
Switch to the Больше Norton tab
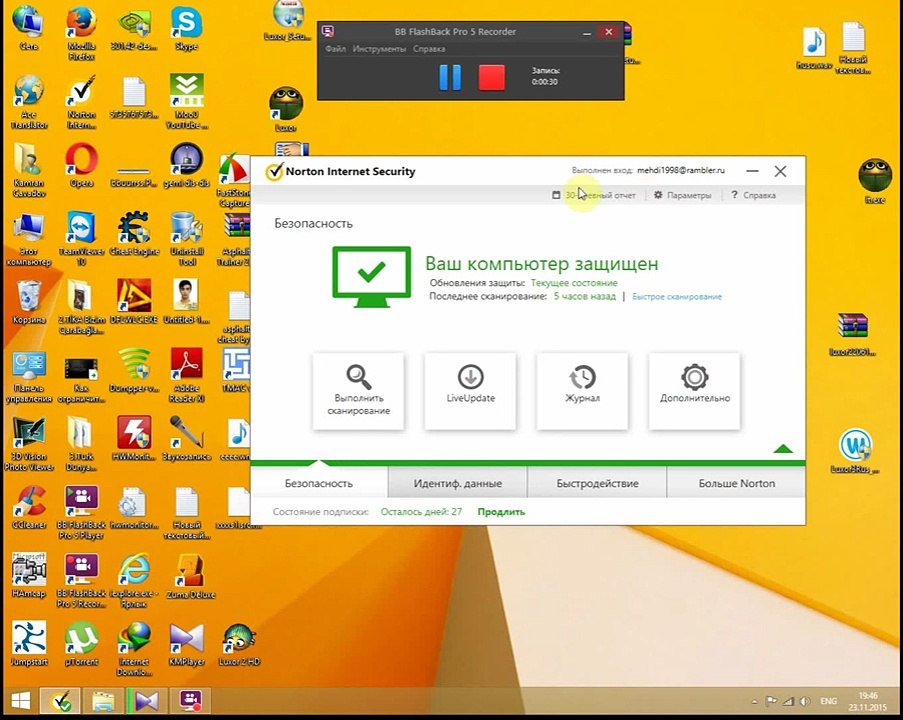737,483
